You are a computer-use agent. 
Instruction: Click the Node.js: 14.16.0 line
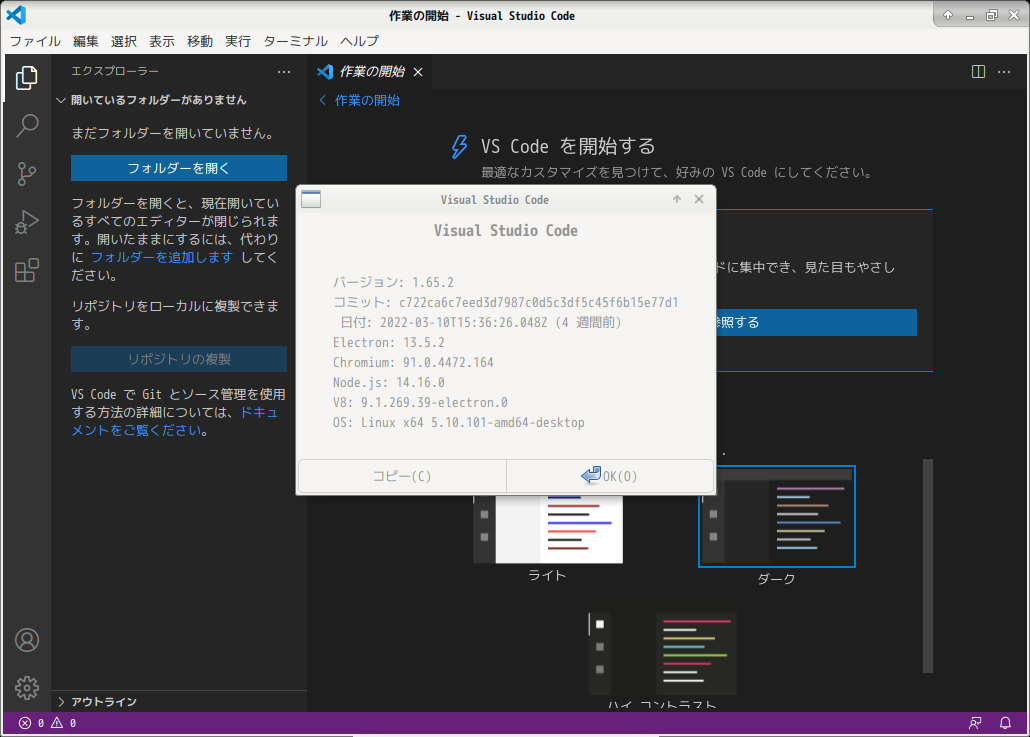tap(388, 383)
